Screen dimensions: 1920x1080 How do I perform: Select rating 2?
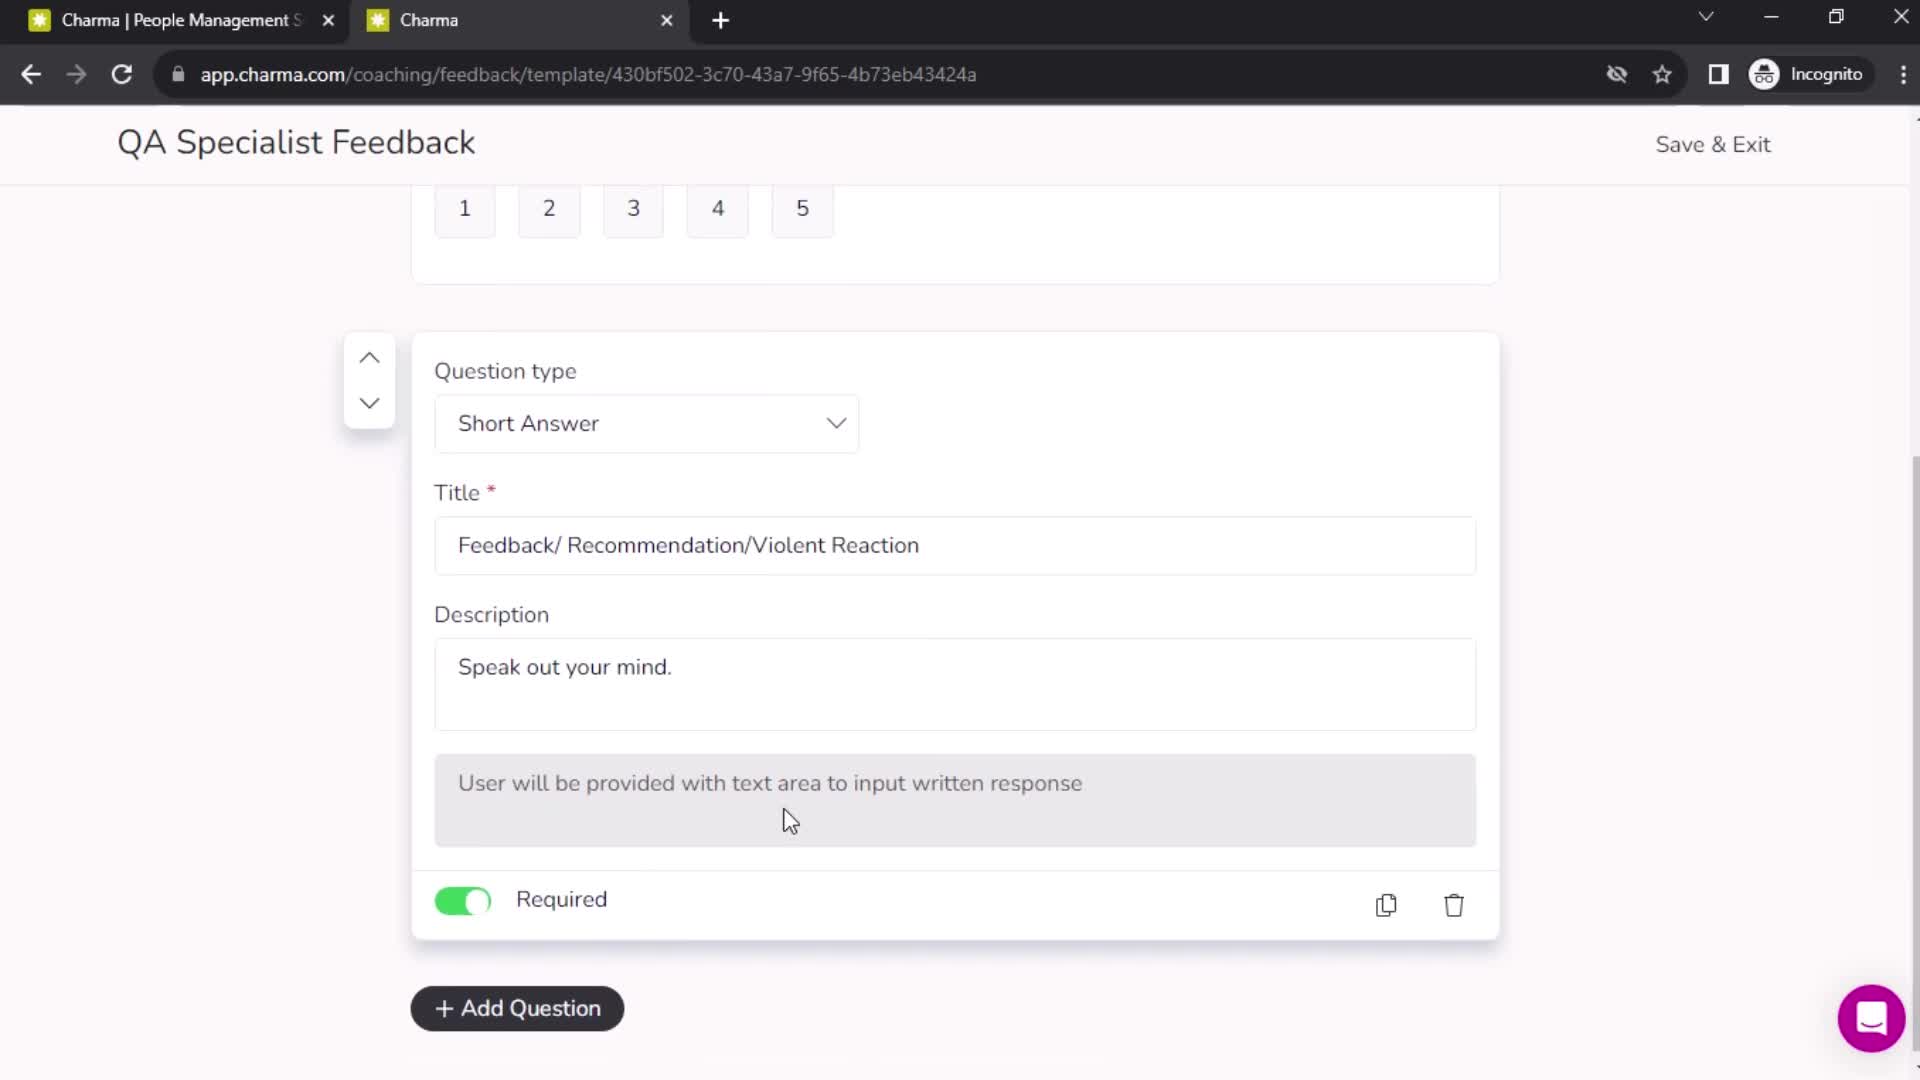click(549, 208)
